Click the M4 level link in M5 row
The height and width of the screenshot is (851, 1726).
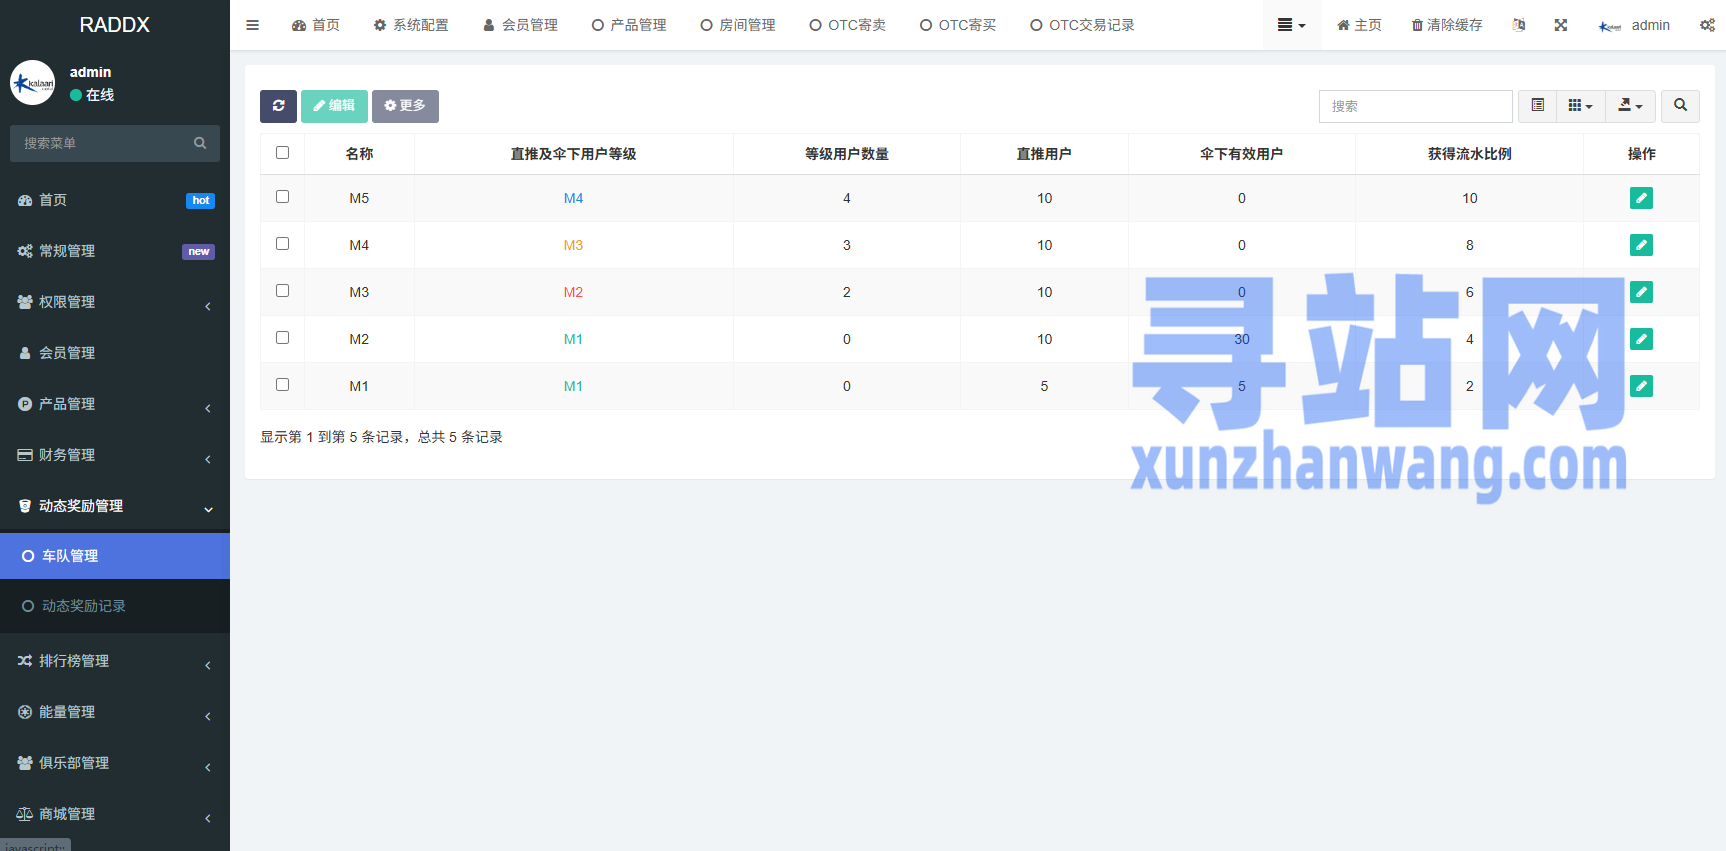click(573, 198)
